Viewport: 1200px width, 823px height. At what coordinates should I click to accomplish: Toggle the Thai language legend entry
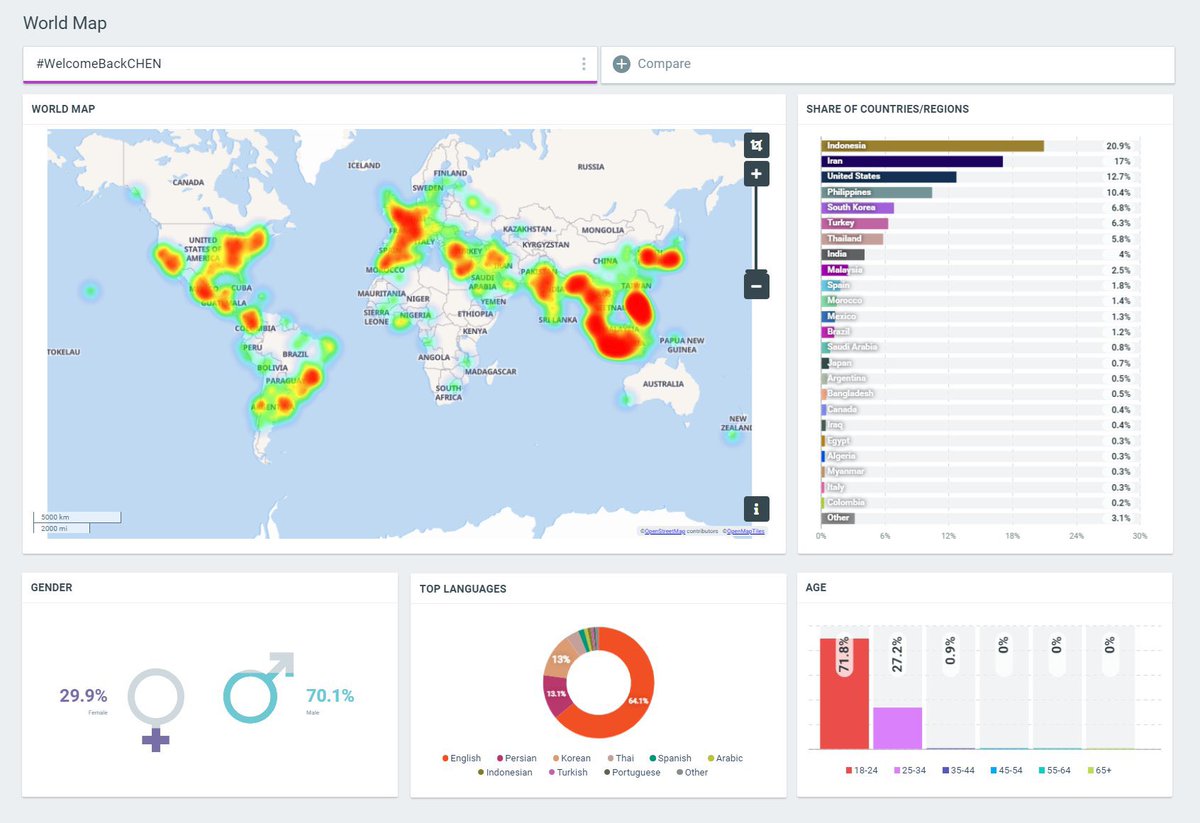tap(620, 758)
